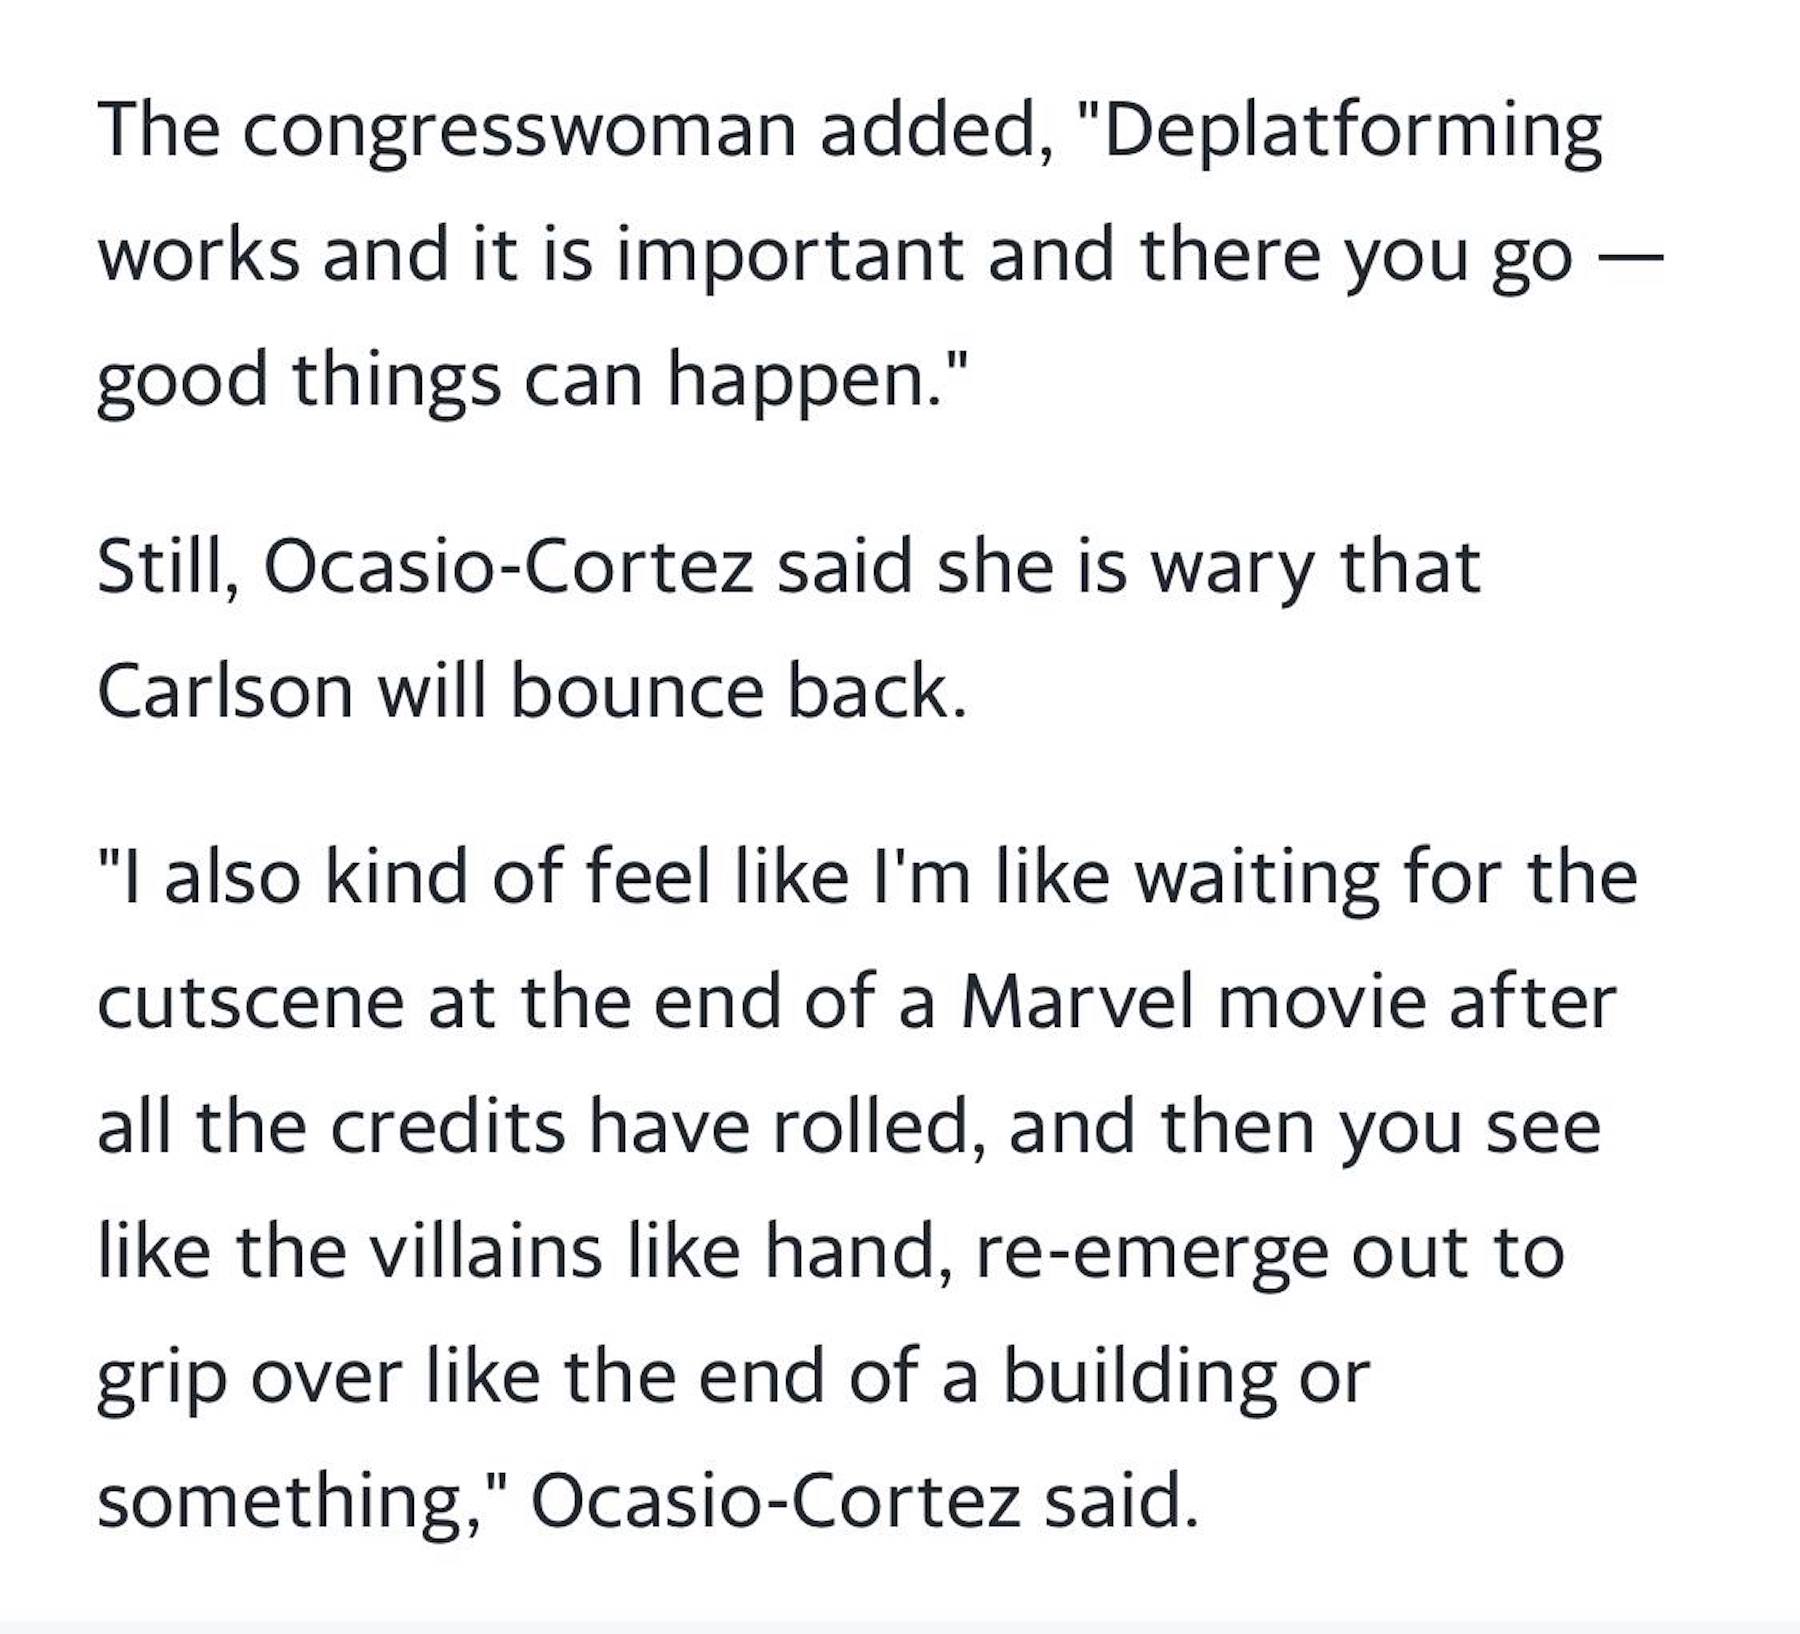Click the word "credits"
Image resolution: width=1800 pixels, height=1634 pixels.
click(x=448, y=1127)
